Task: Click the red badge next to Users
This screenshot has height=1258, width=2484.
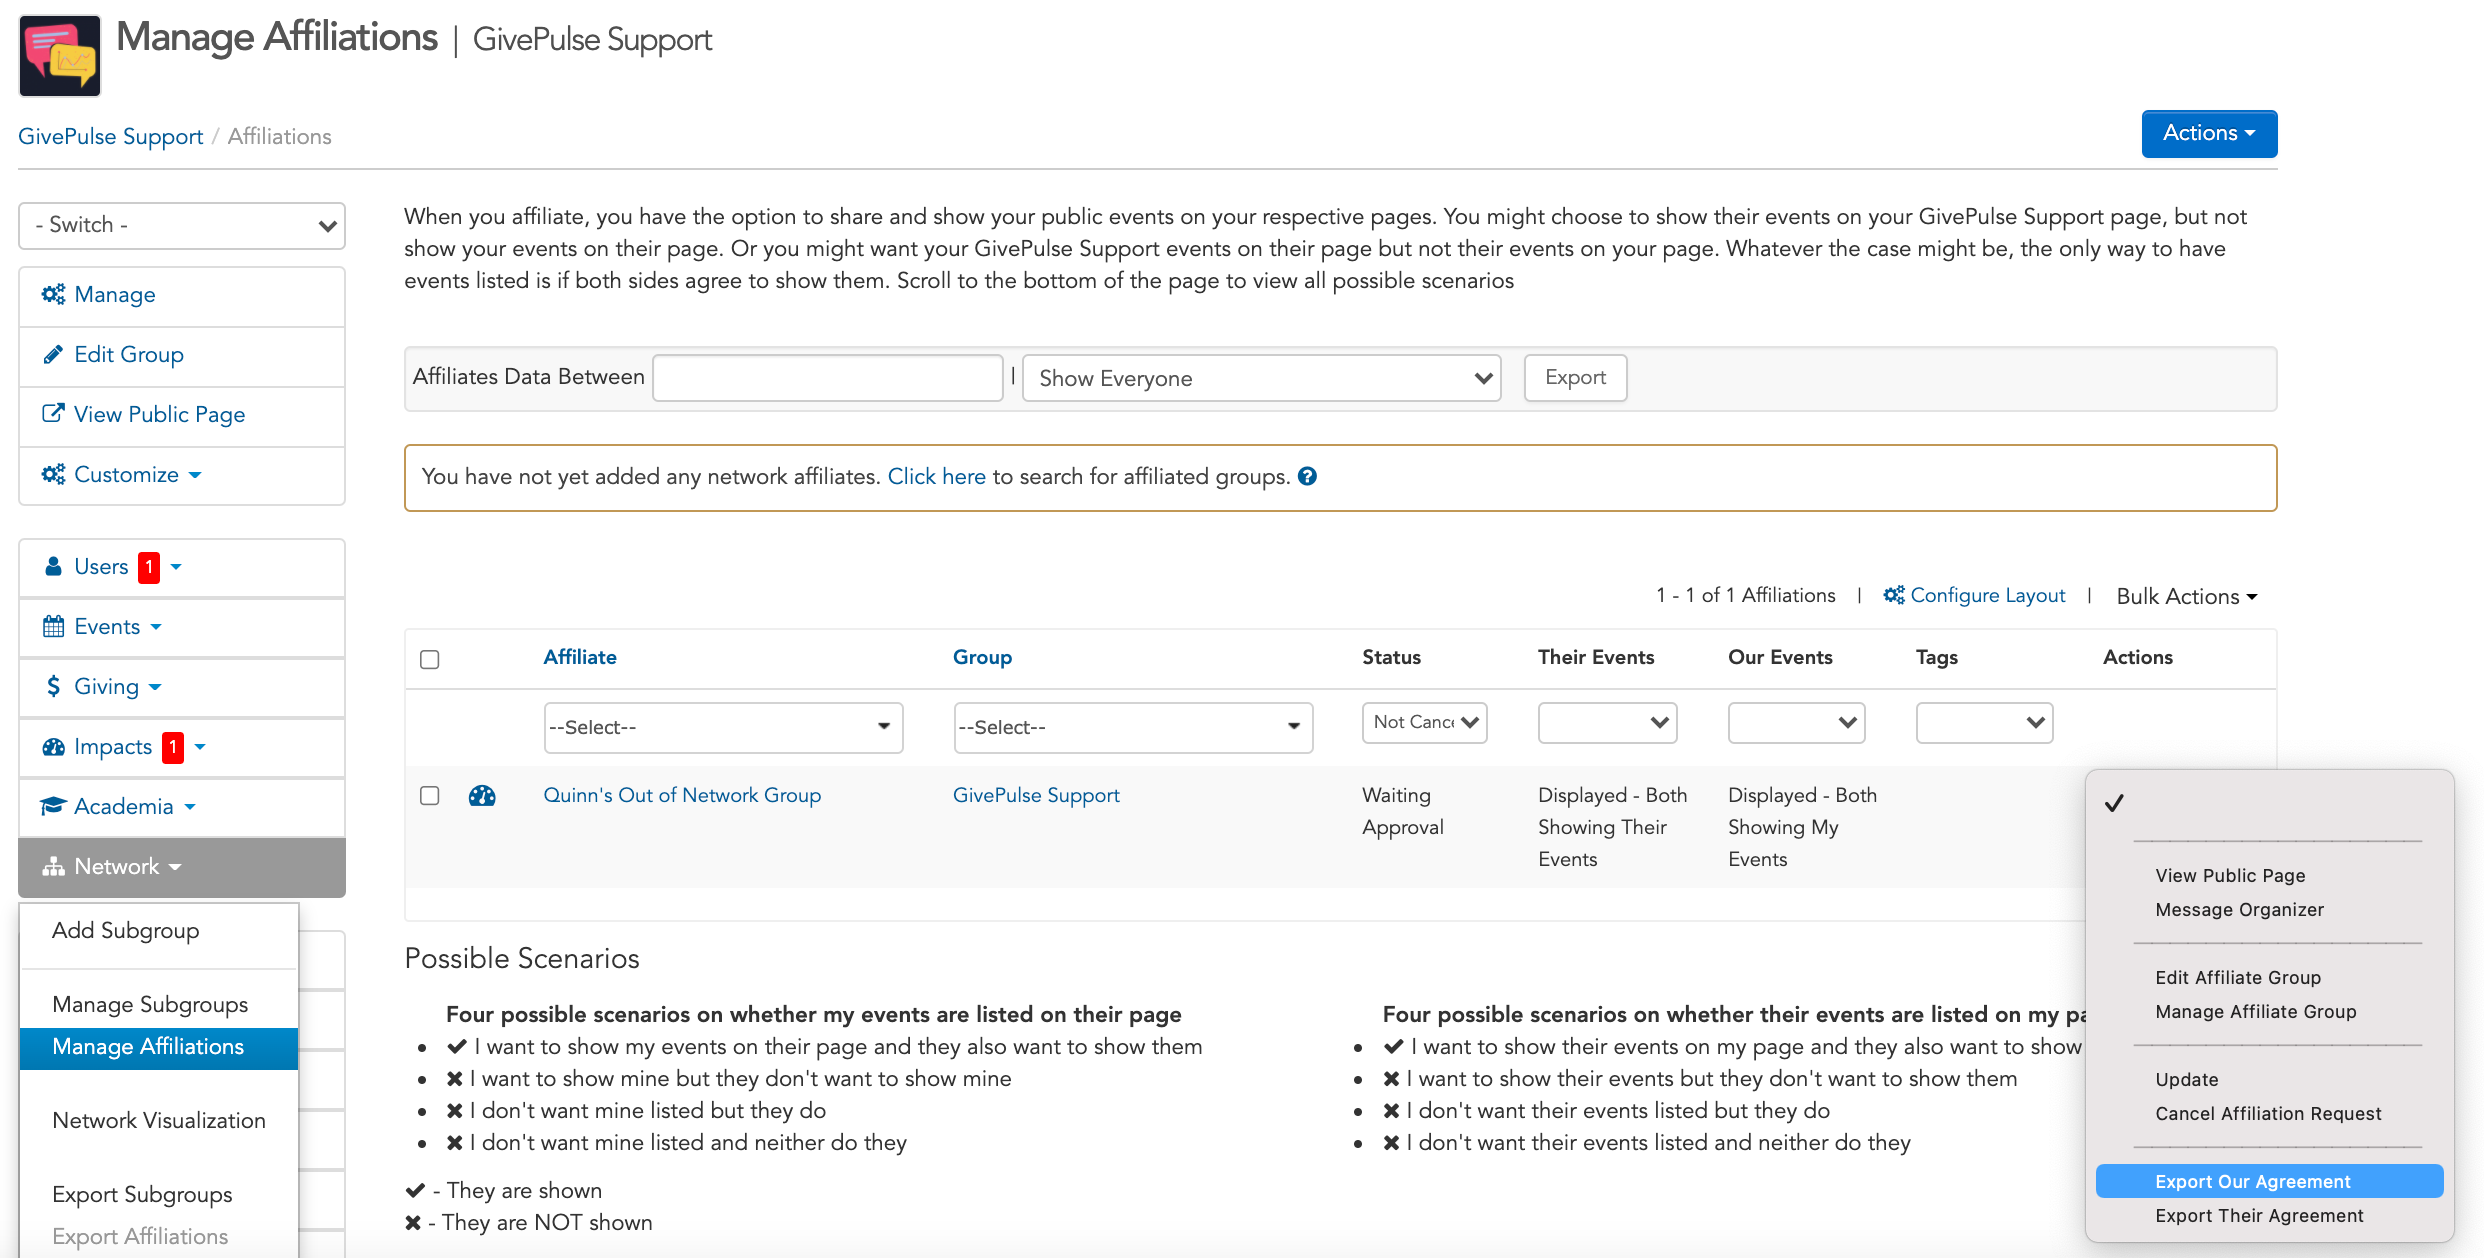Action: click(x=149, y=567)
